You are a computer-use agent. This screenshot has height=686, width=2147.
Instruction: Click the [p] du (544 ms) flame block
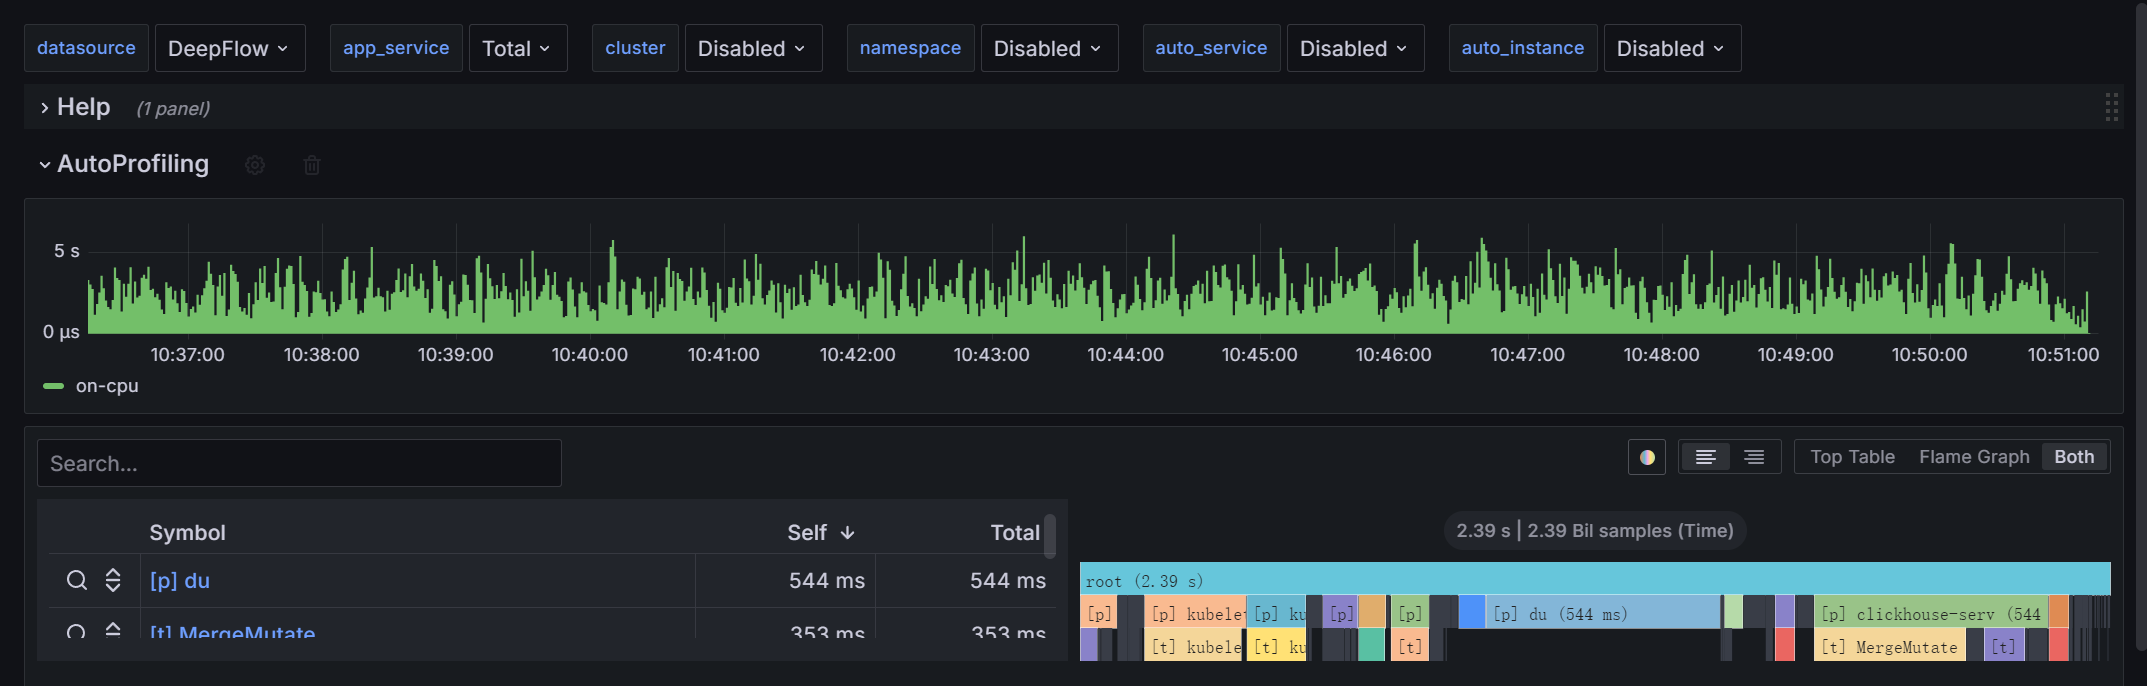[1604, 613]
